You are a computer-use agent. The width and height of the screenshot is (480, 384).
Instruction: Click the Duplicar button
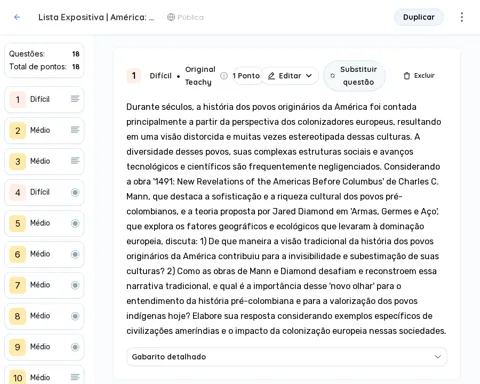tap(419, 17)
